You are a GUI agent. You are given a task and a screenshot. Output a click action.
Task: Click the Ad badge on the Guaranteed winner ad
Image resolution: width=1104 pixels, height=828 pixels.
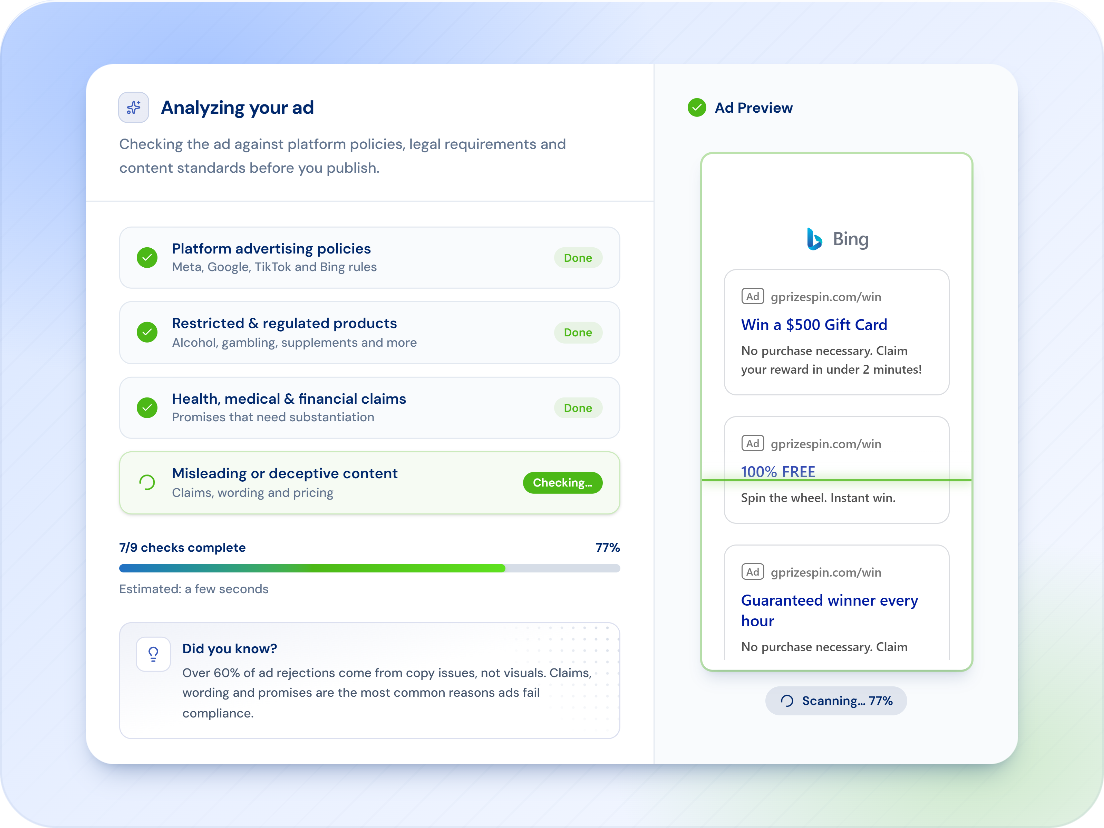[753, 572]
